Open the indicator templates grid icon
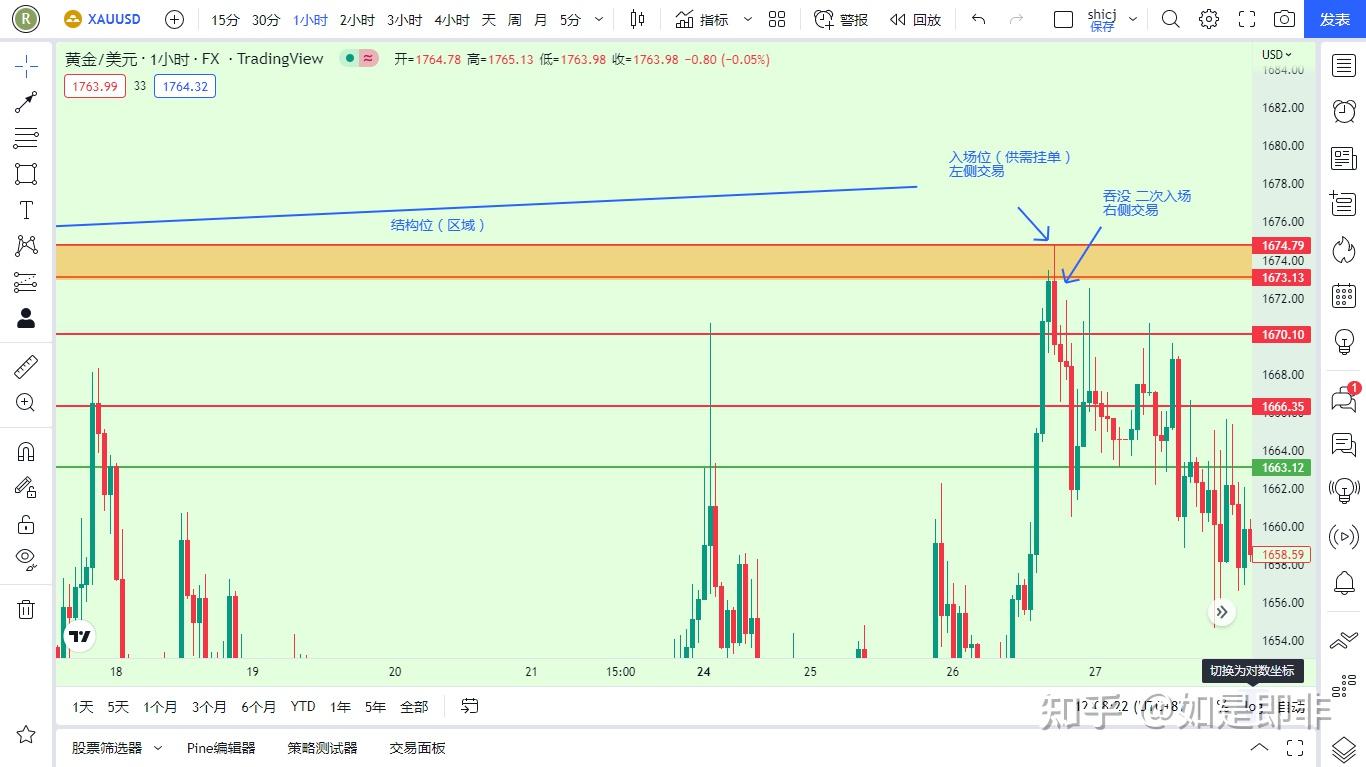1366x767 pixels. 777,19
